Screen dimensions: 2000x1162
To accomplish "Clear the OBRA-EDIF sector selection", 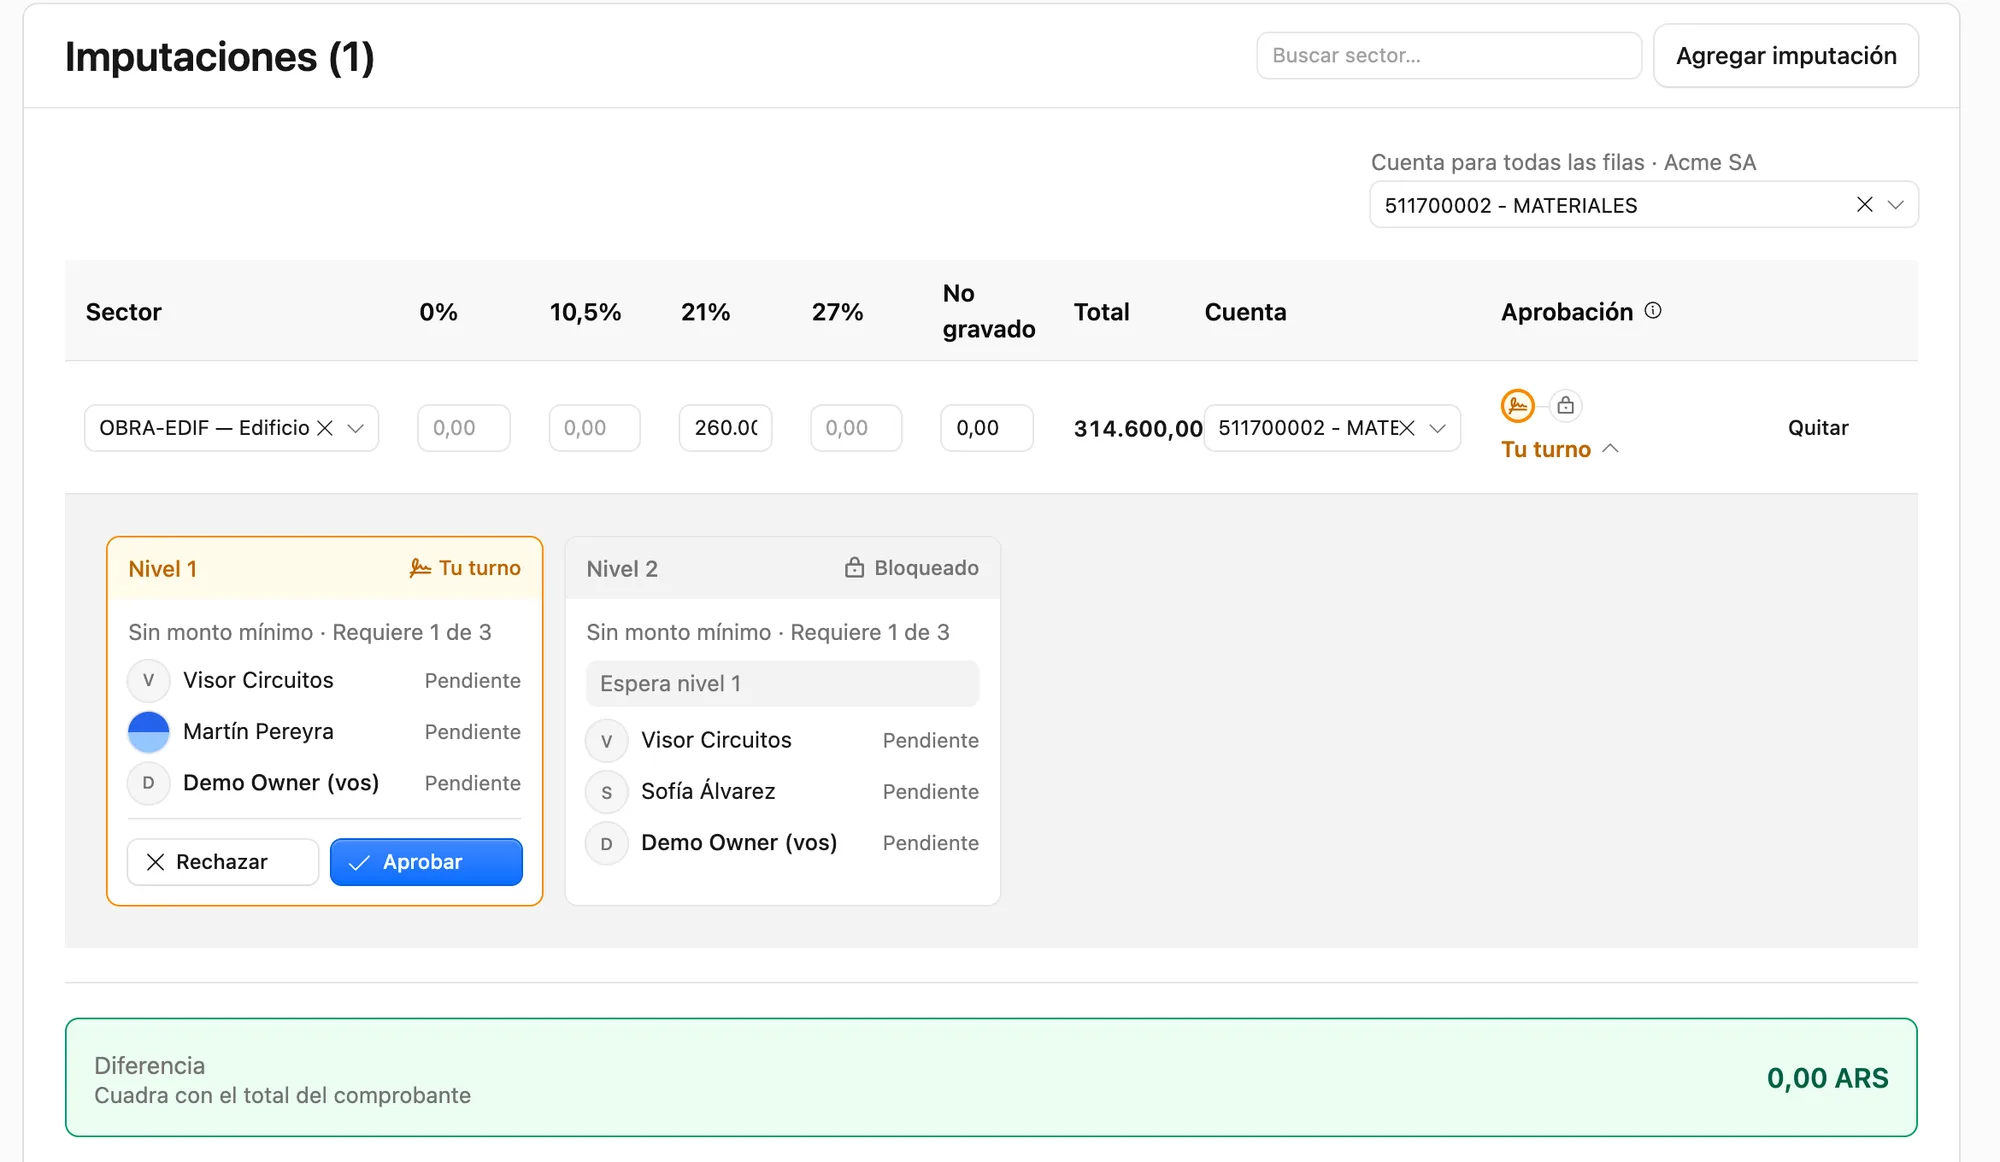I will pyautogui.click(x=325, y=428).
